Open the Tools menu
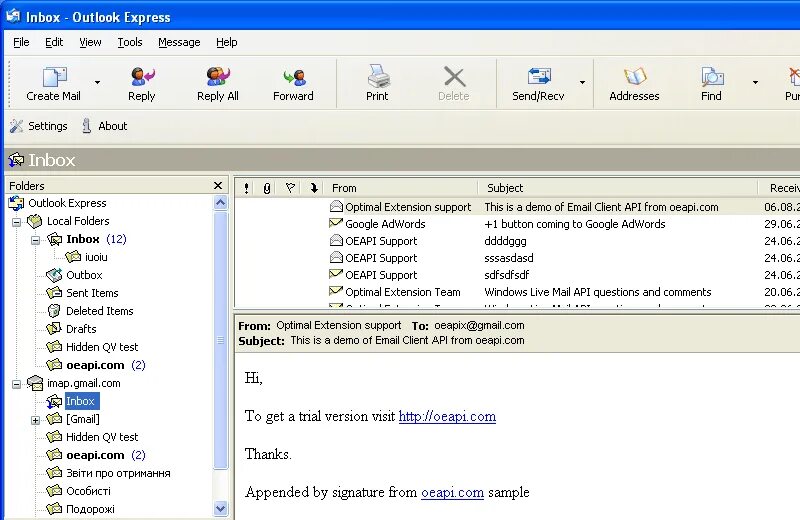The height and width of the screenshot is (520, 800). point(130,42)
